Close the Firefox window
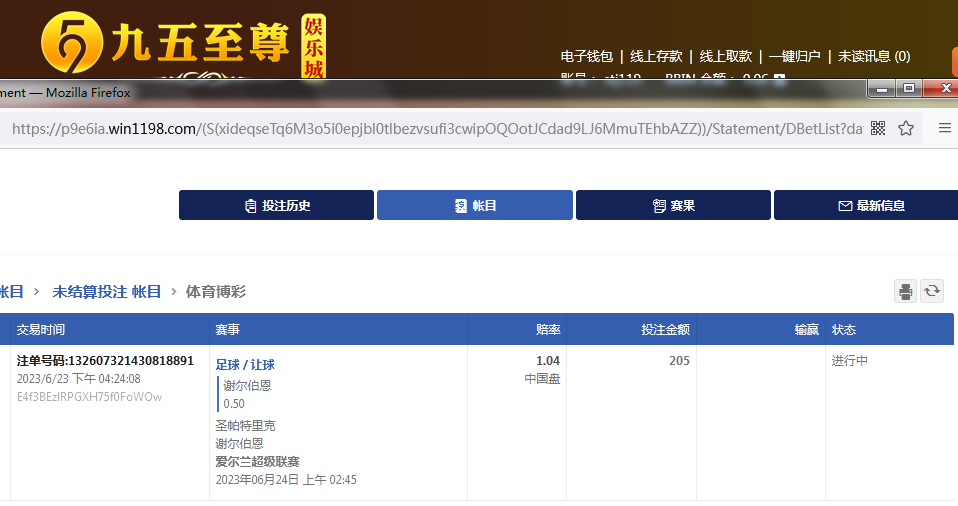The image size is (958, 506). [x=943, y=89]
